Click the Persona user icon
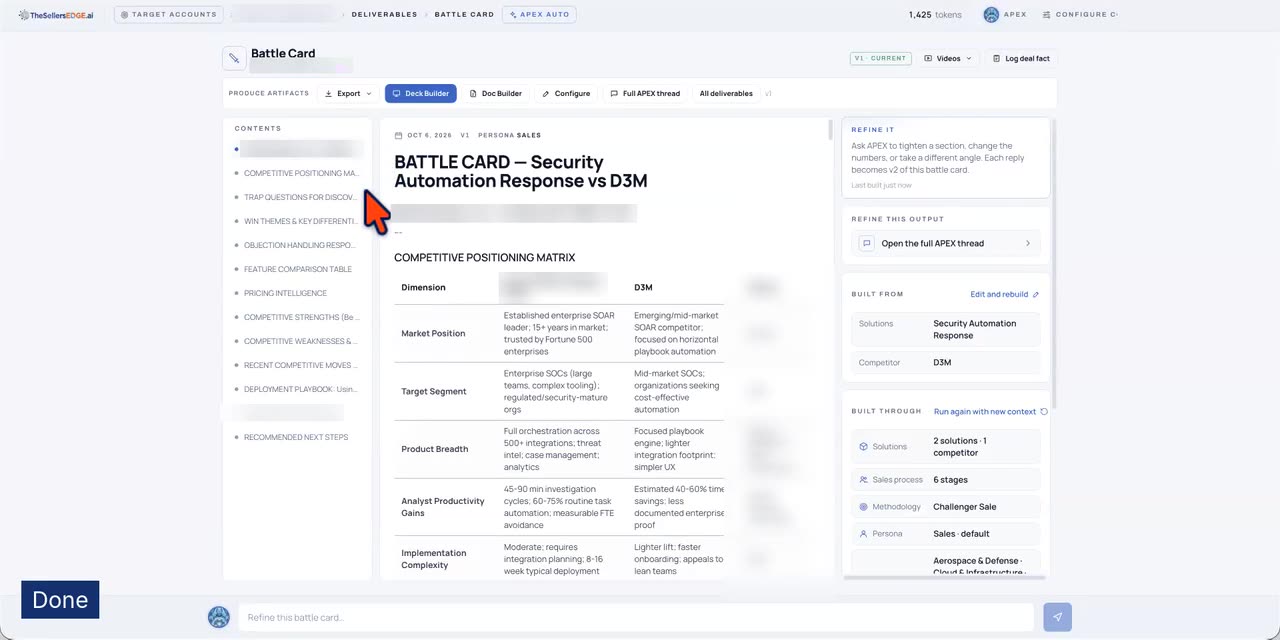 tap(864, 534)
